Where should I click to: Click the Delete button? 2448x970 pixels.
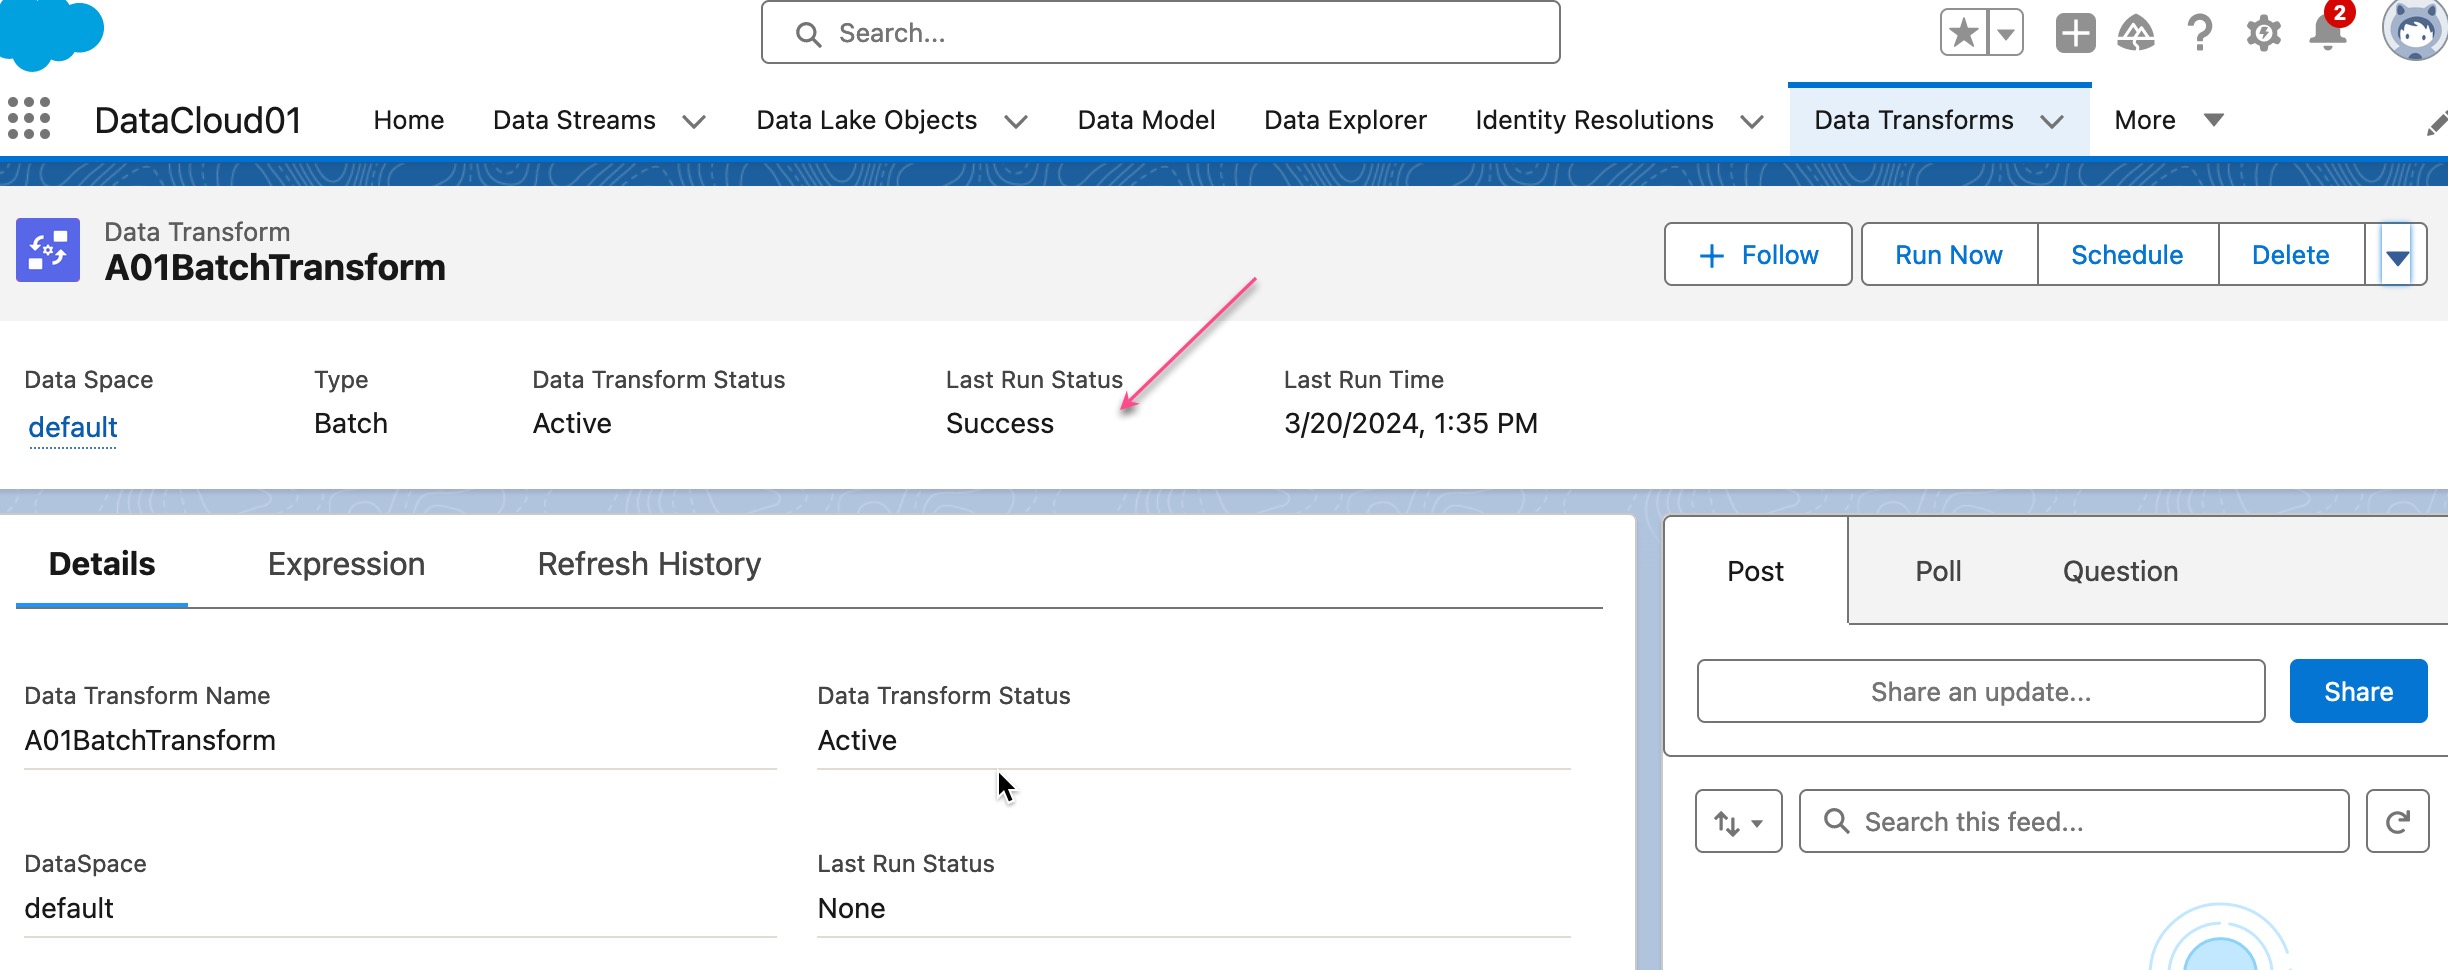[2290, 254]
